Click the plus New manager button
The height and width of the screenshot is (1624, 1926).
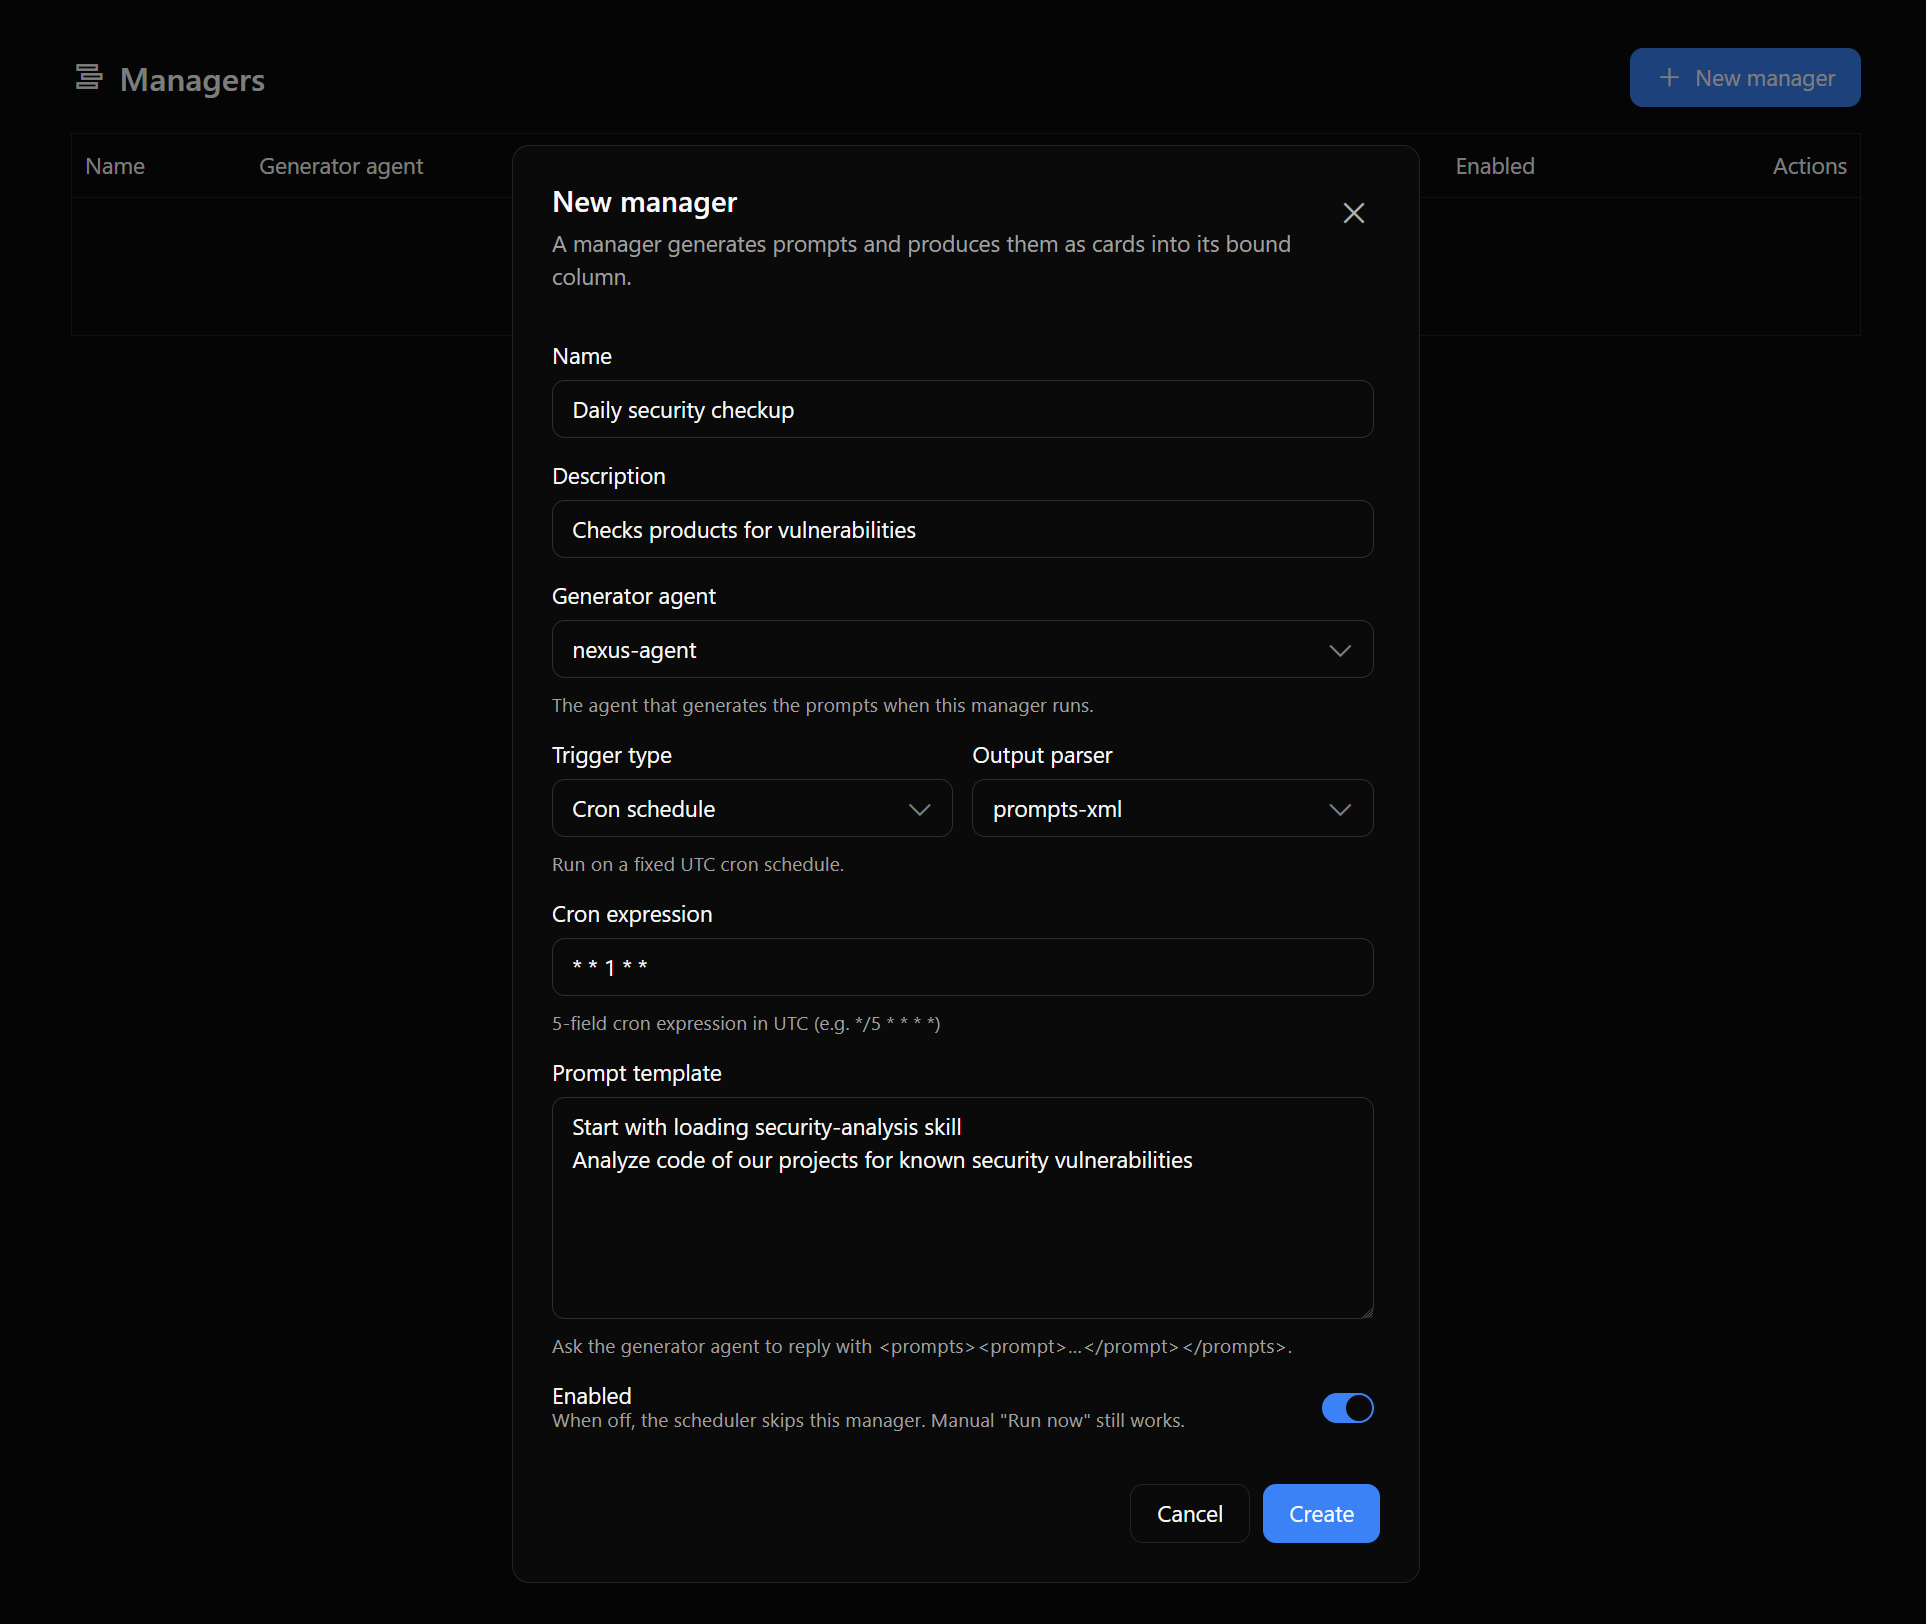[1744, 78]
